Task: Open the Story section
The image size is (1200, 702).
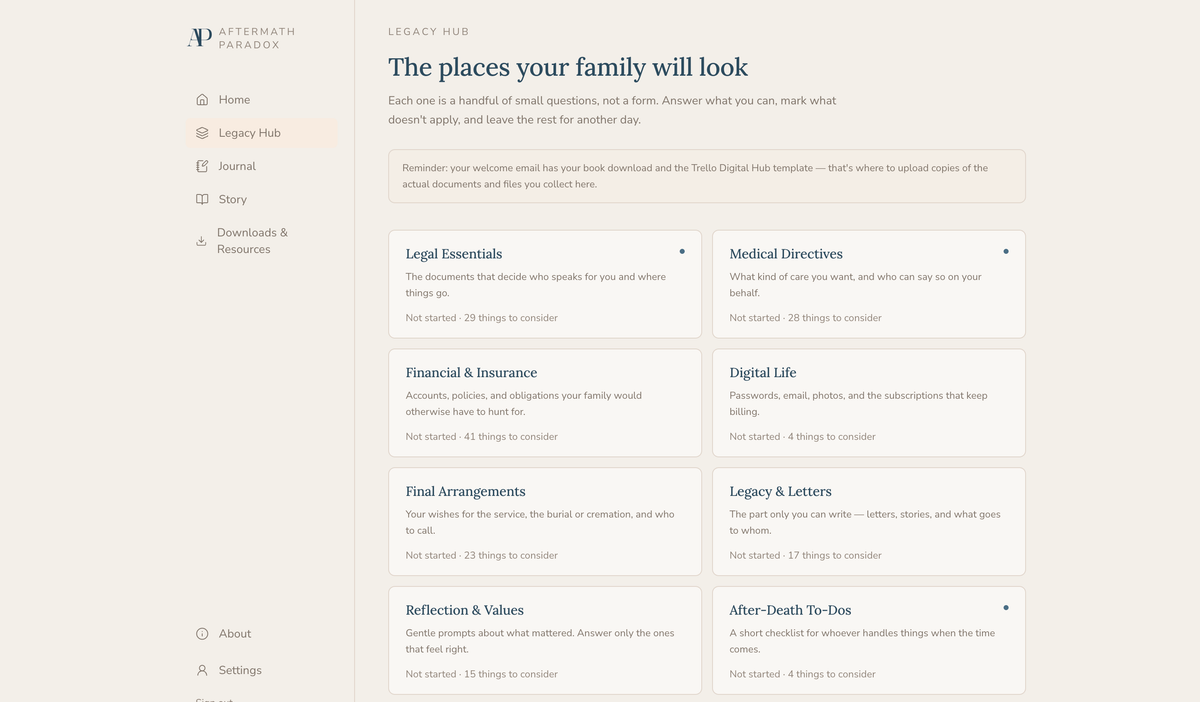Action: click(x=261, y=199)
